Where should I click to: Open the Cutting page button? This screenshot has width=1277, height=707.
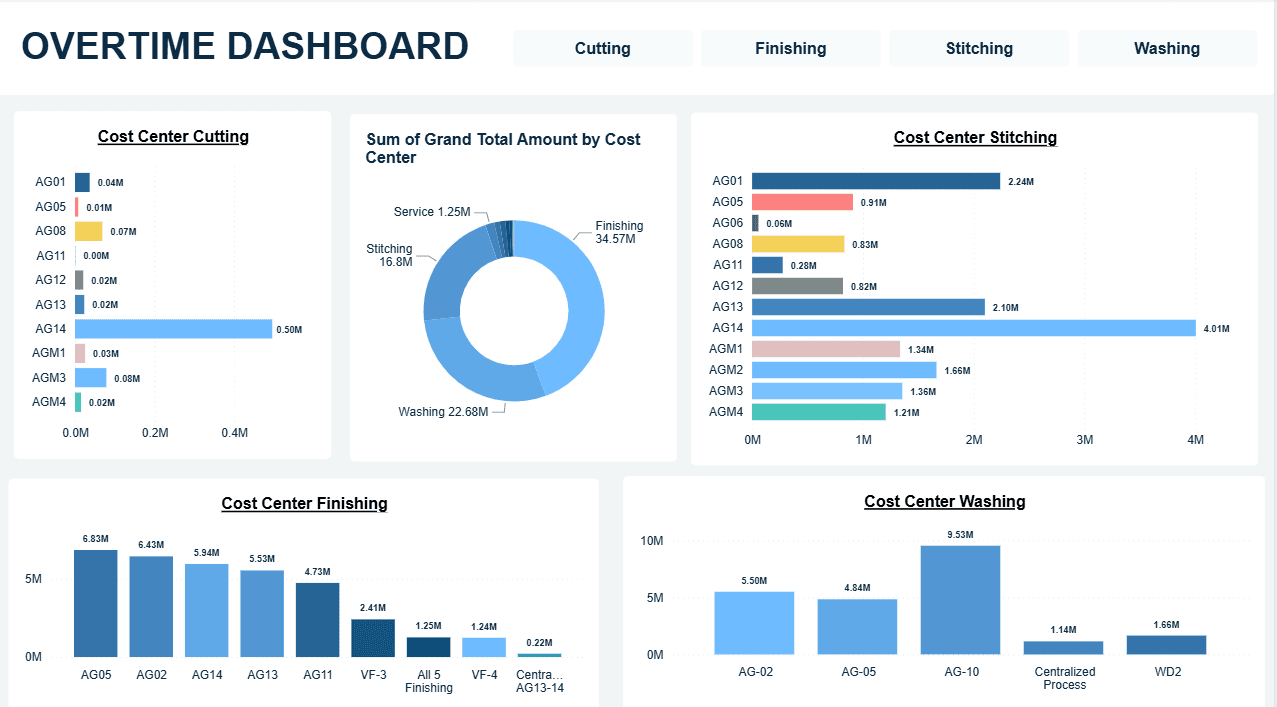pos(602,48)
